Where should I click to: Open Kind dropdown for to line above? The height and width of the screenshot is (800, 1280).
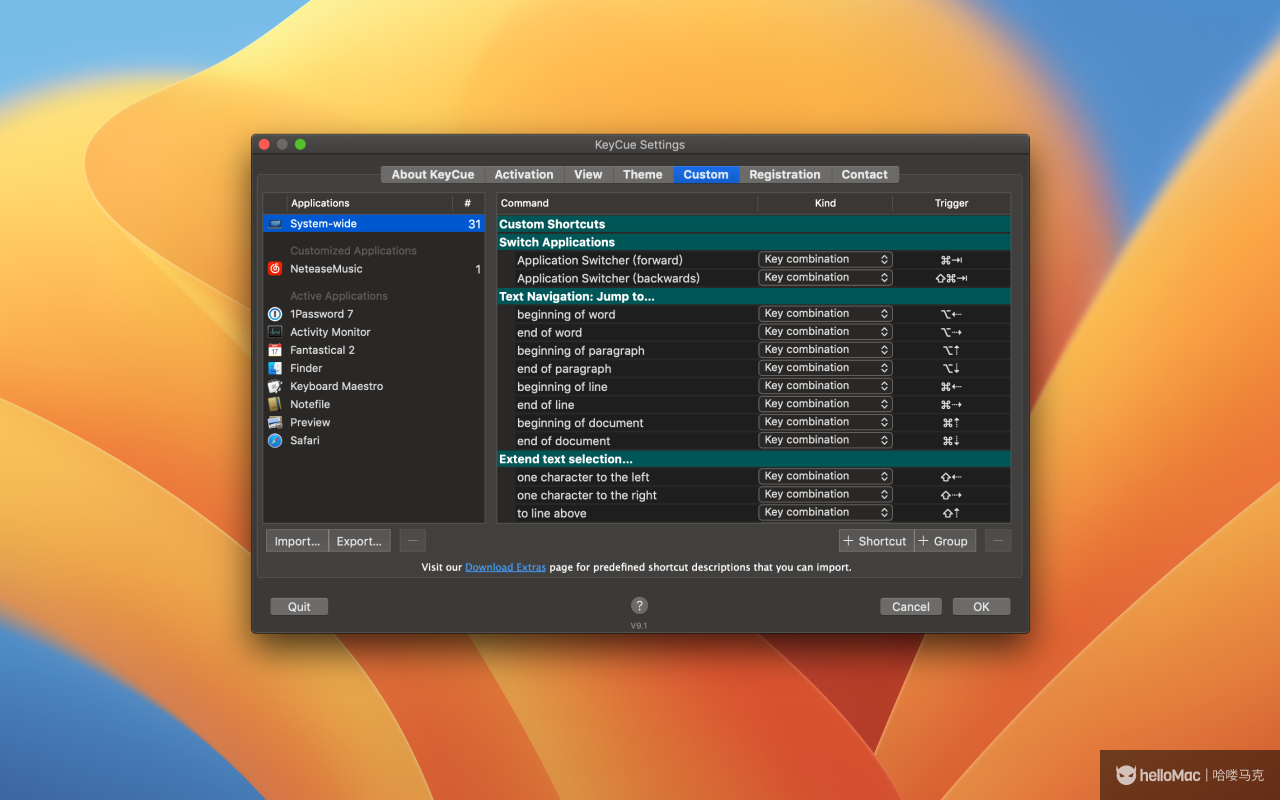825,512
